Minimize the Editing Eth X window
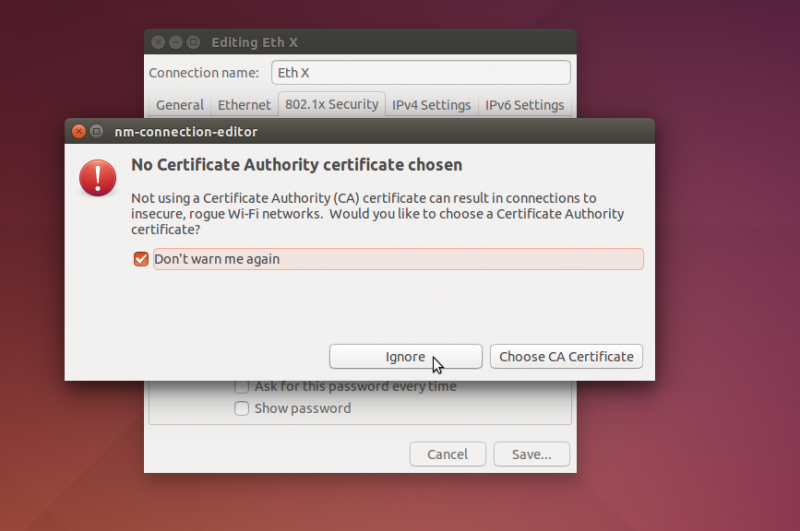The height and width of the screenshot is (531, 800). [x=176, y=42]
